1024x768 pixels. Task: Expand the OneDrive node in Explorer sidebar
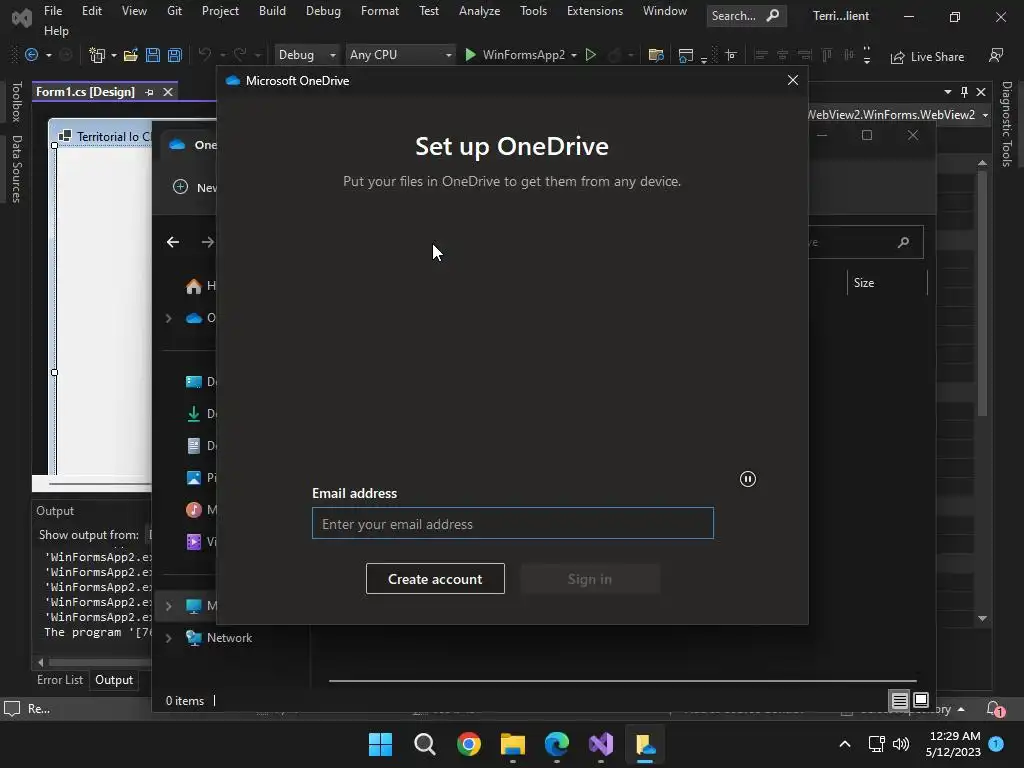pos(168,318)
